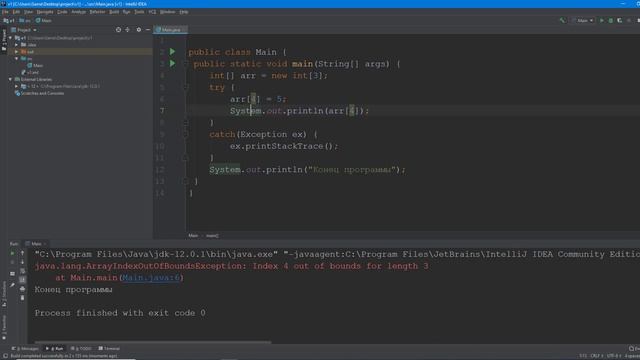Open the Run menu
Image resolution: width=640 pixels, height=360 pixels.
pos(127,12)
